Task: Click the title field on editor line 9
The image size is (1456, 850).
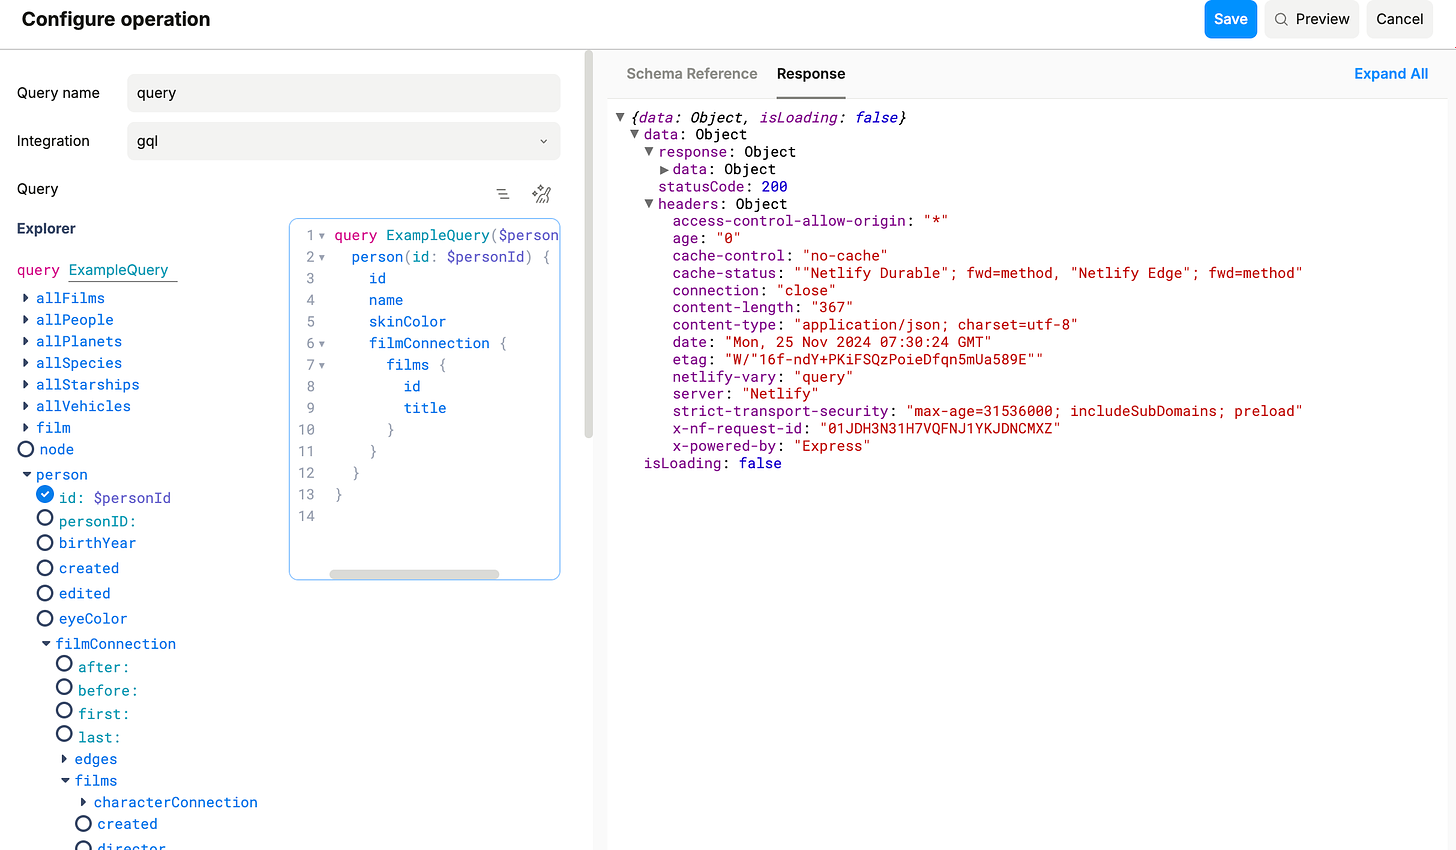Action: [x=425, y=408]
